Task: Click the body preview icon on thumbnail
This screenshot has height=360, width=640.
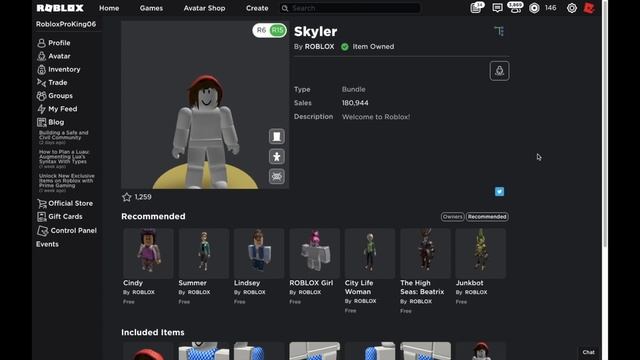Action: (277, 137)
